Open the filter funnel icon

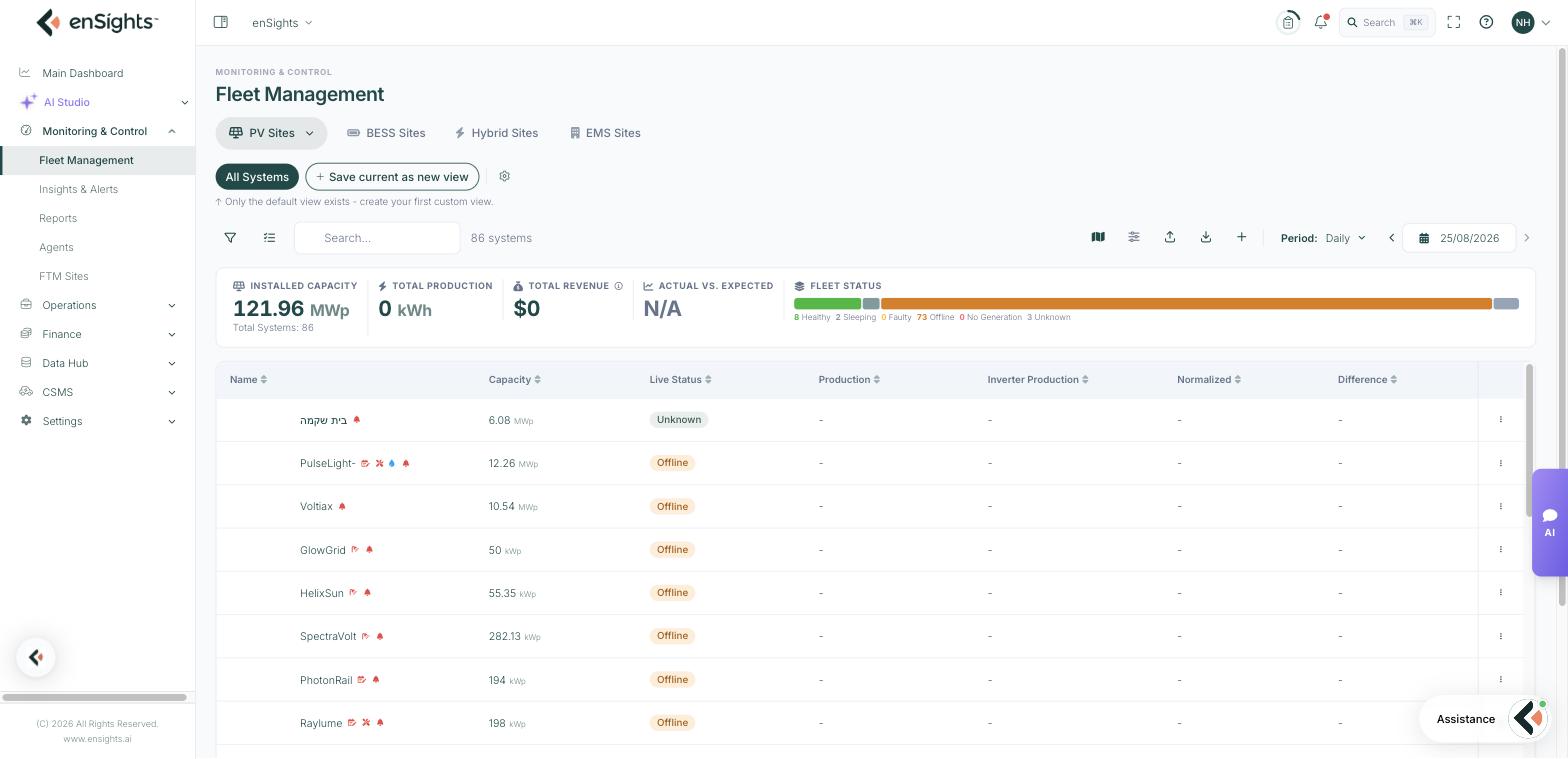coord(230,238)
